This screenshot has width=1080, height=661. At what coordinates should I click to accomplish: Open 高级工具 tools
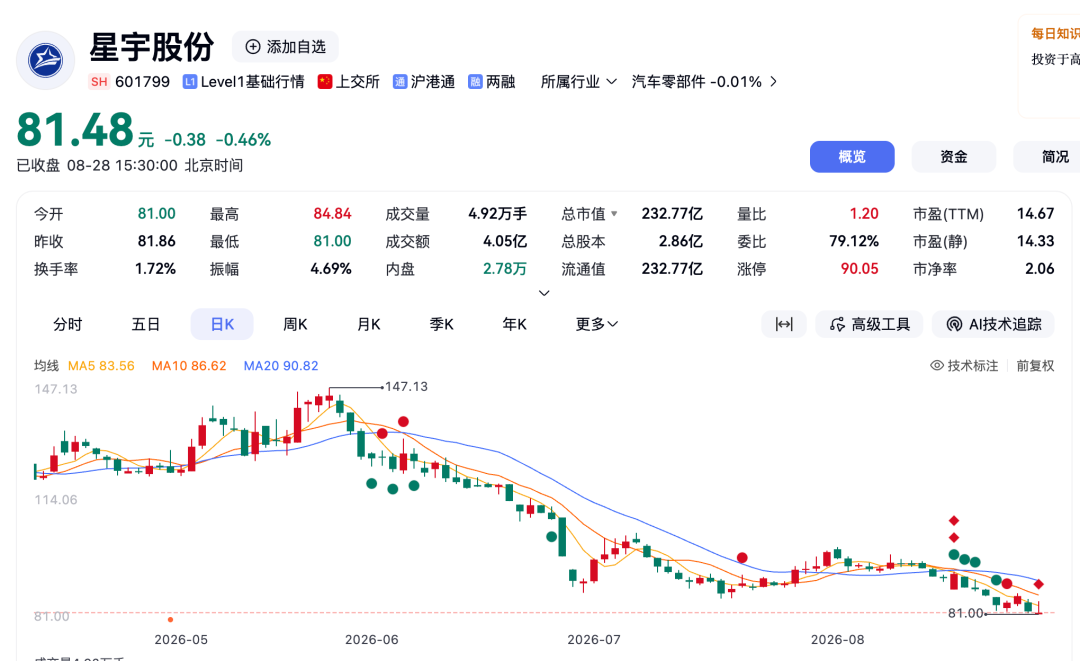coord(870,324)
